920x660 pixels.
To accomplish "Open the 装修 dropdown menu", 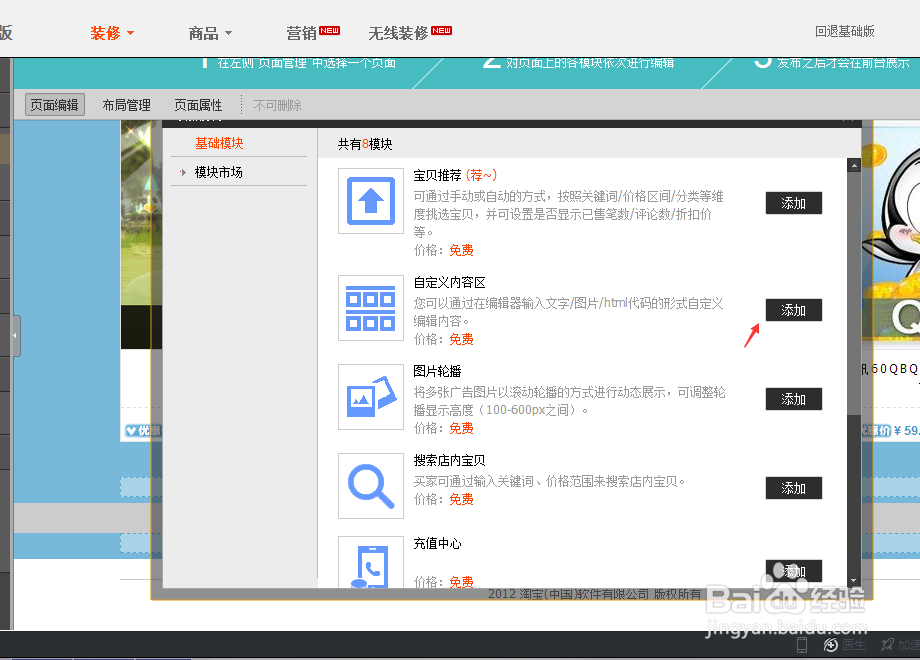I will pos(112,33).
